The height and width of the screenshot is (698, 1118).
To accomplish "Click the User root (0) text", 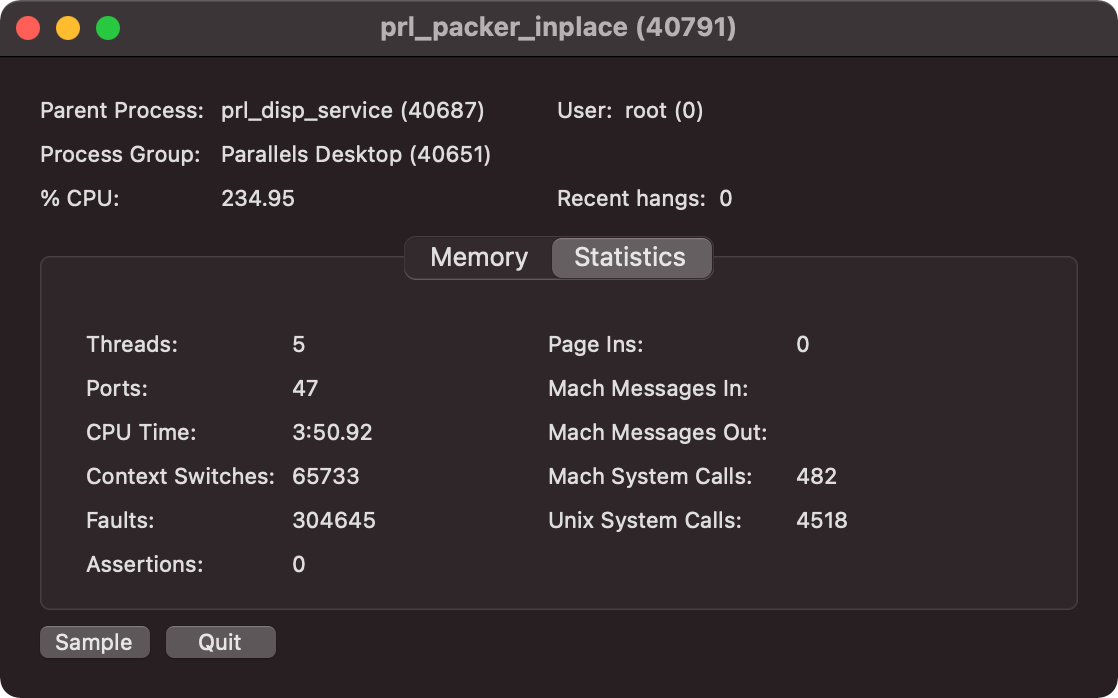I will 663,110.
